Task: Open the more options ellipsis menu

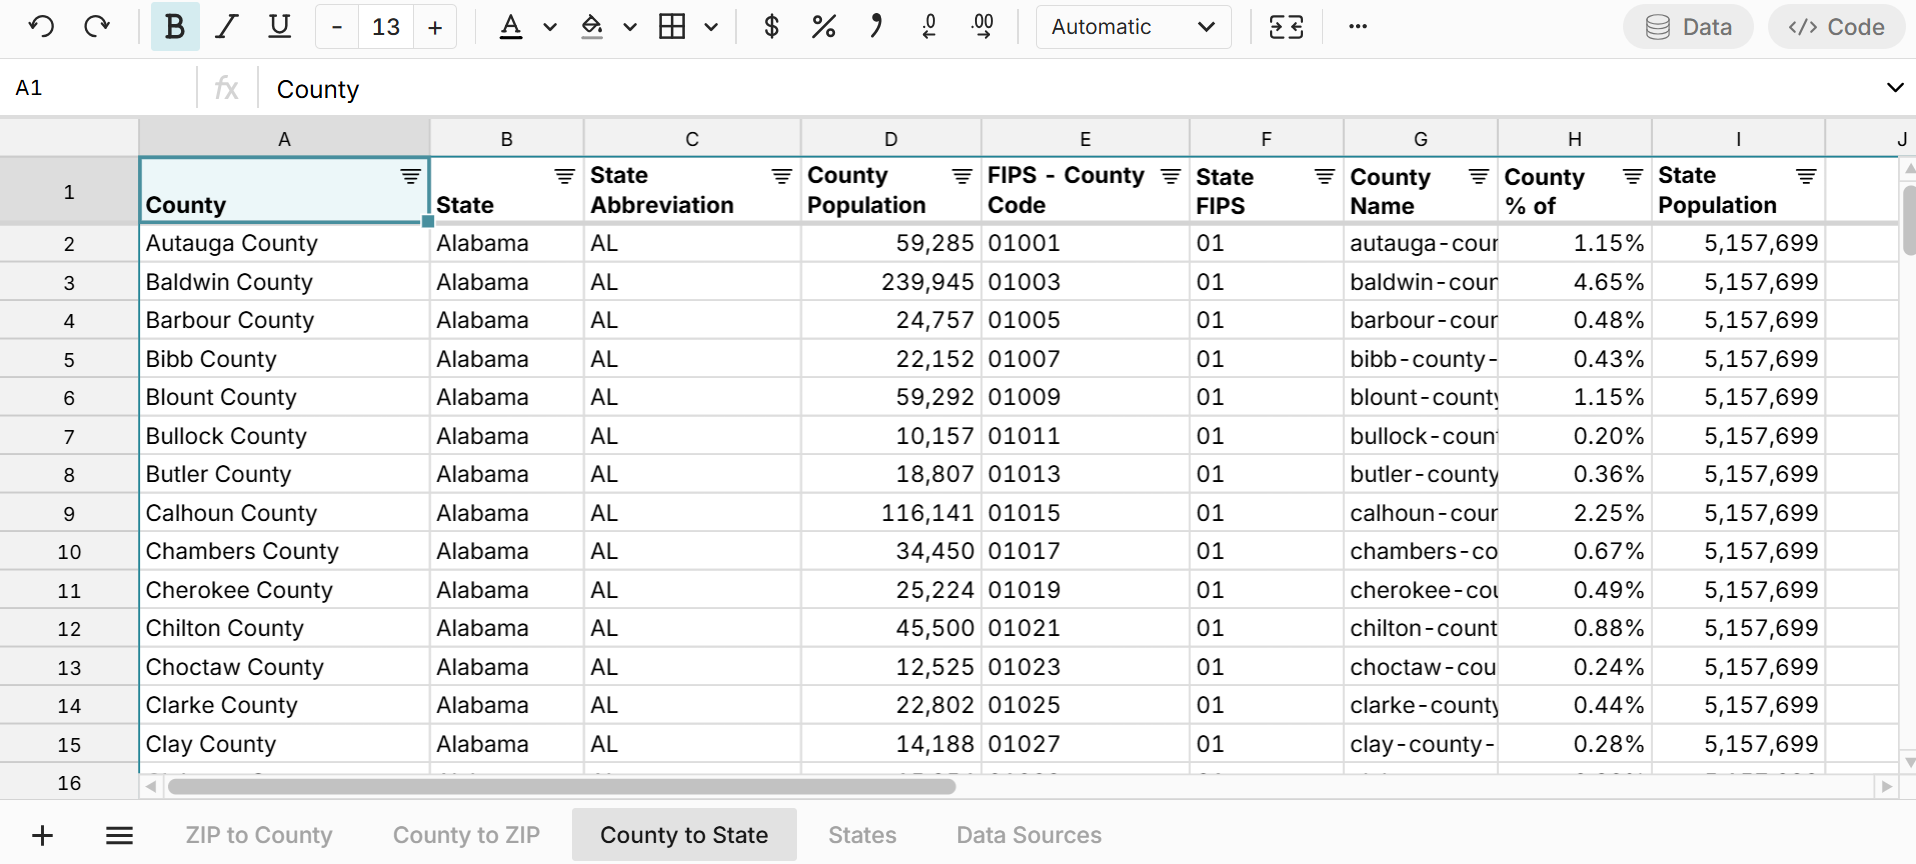Action: 1357,27
